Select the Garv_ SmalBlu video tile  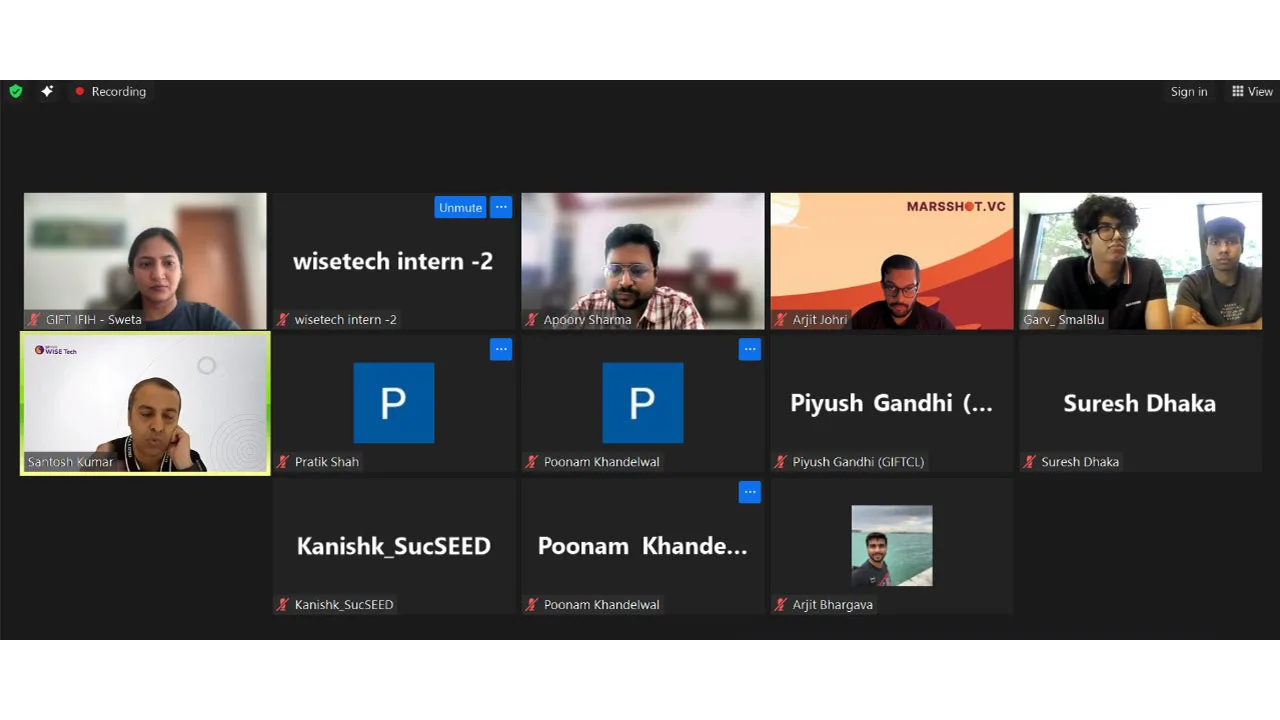1141,261
